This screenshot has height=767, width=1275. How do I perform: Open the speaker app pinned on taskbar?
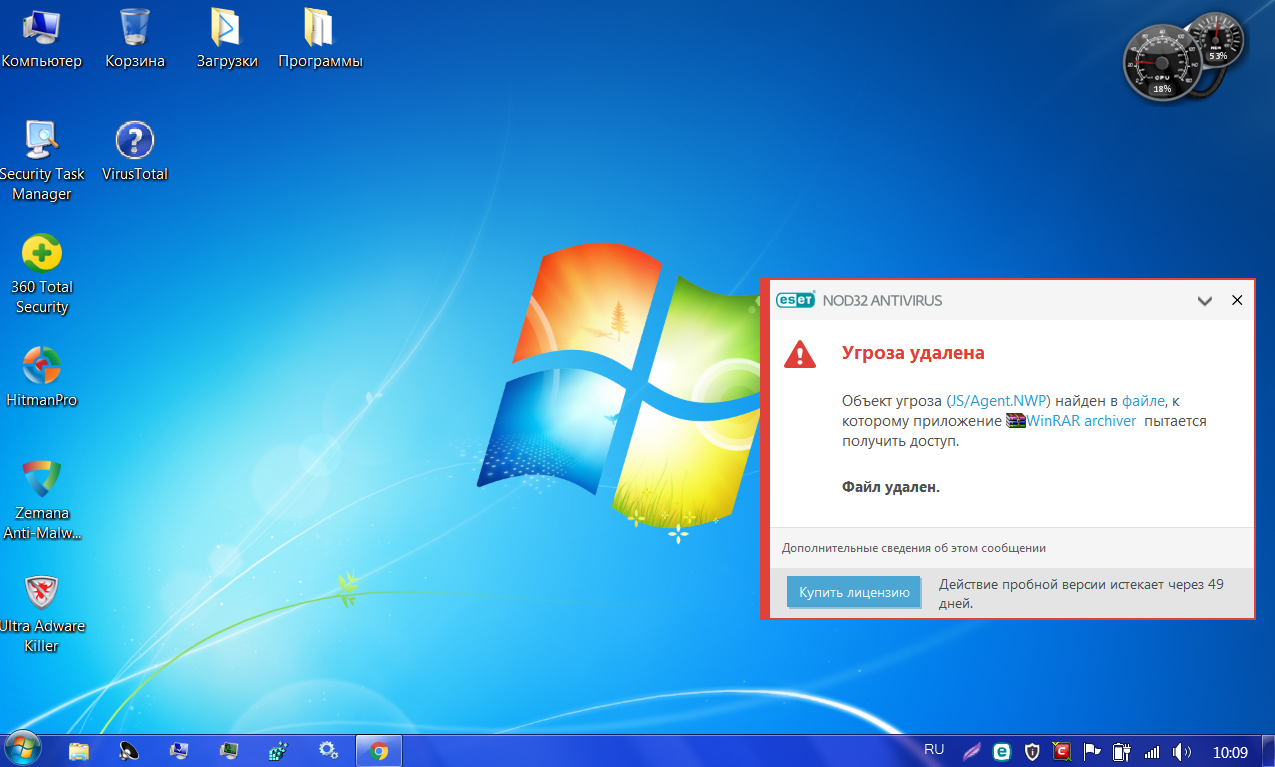pos(129,750)
